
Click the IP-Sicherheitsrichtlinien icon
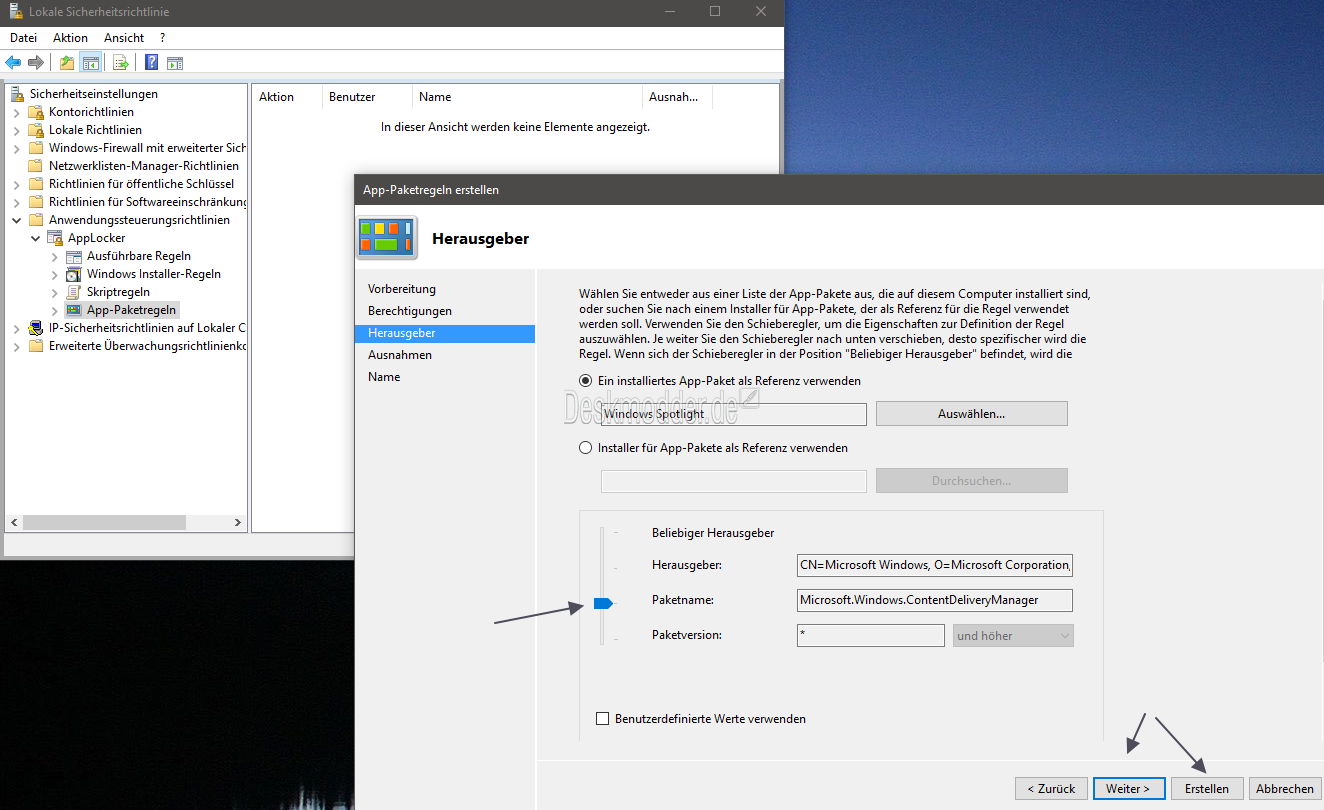point(36,328)
